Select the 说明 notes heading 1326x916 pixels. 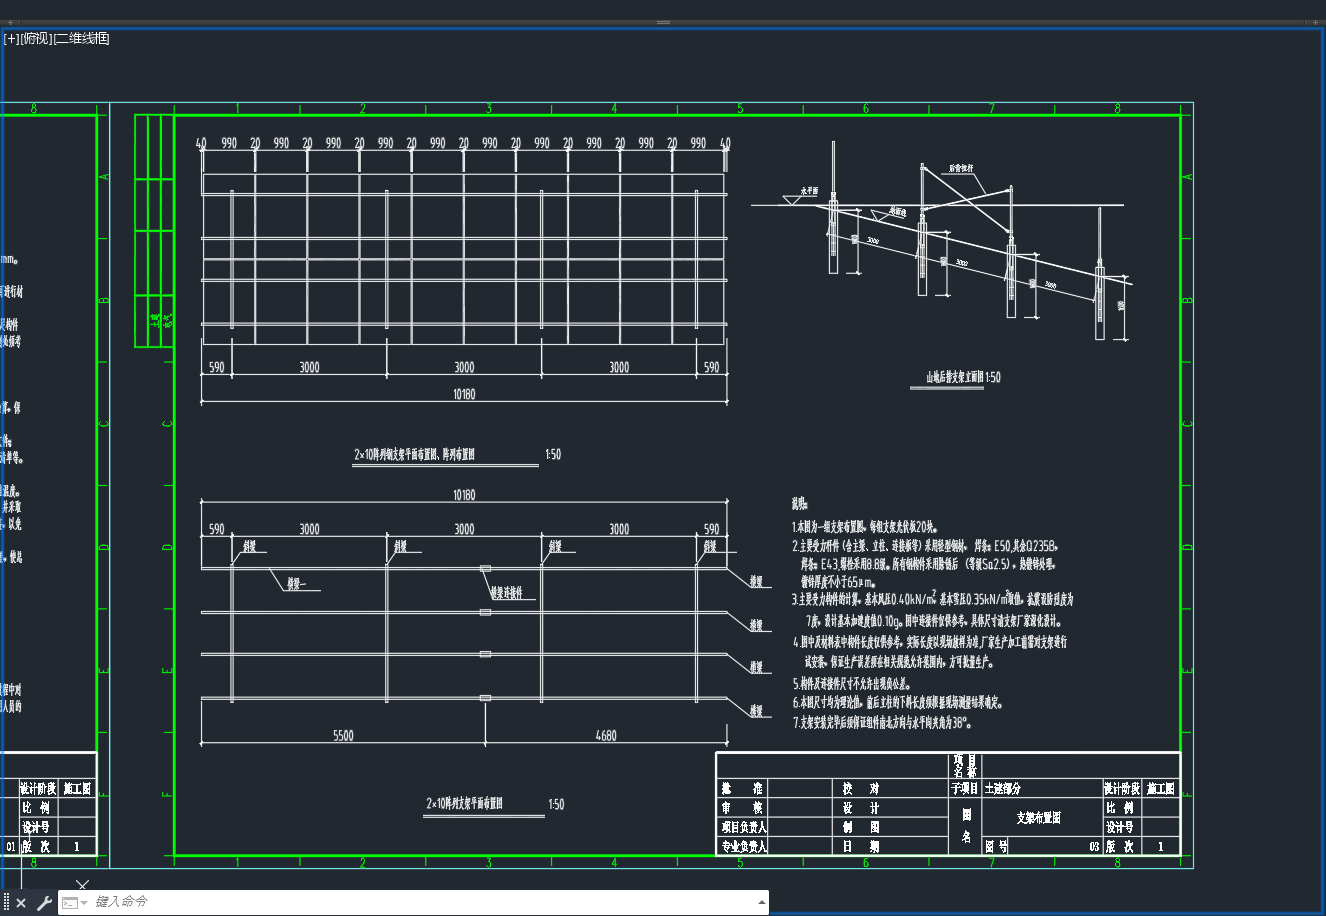pyautogui.click(x=799, y=505)
